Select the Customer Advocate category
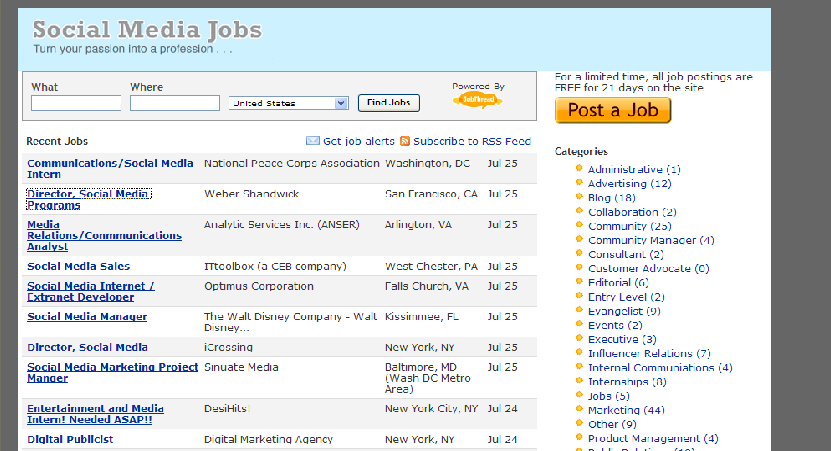The height and width of the screenshot is (451, 831). [x=648, y=269]
